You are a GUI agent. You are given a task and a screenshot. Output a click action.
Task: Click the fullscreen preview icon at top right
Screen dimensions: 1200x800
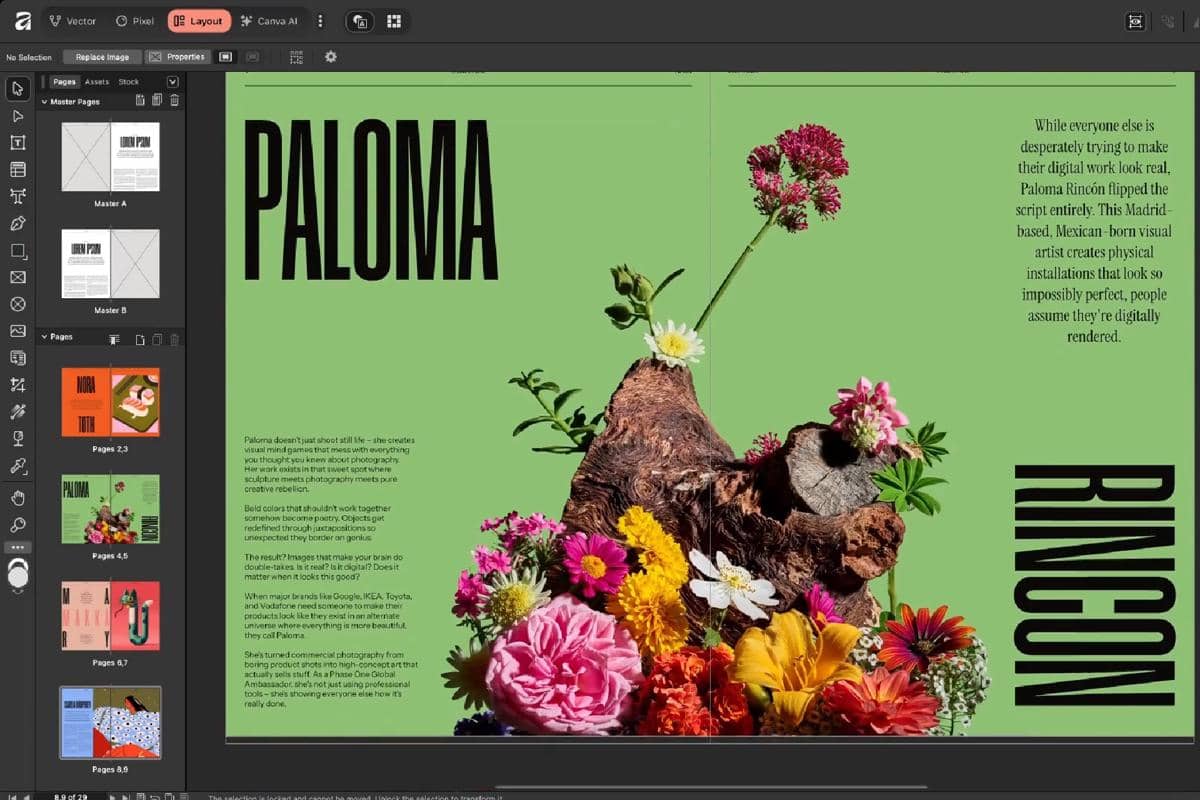(x=1136, y=21)
